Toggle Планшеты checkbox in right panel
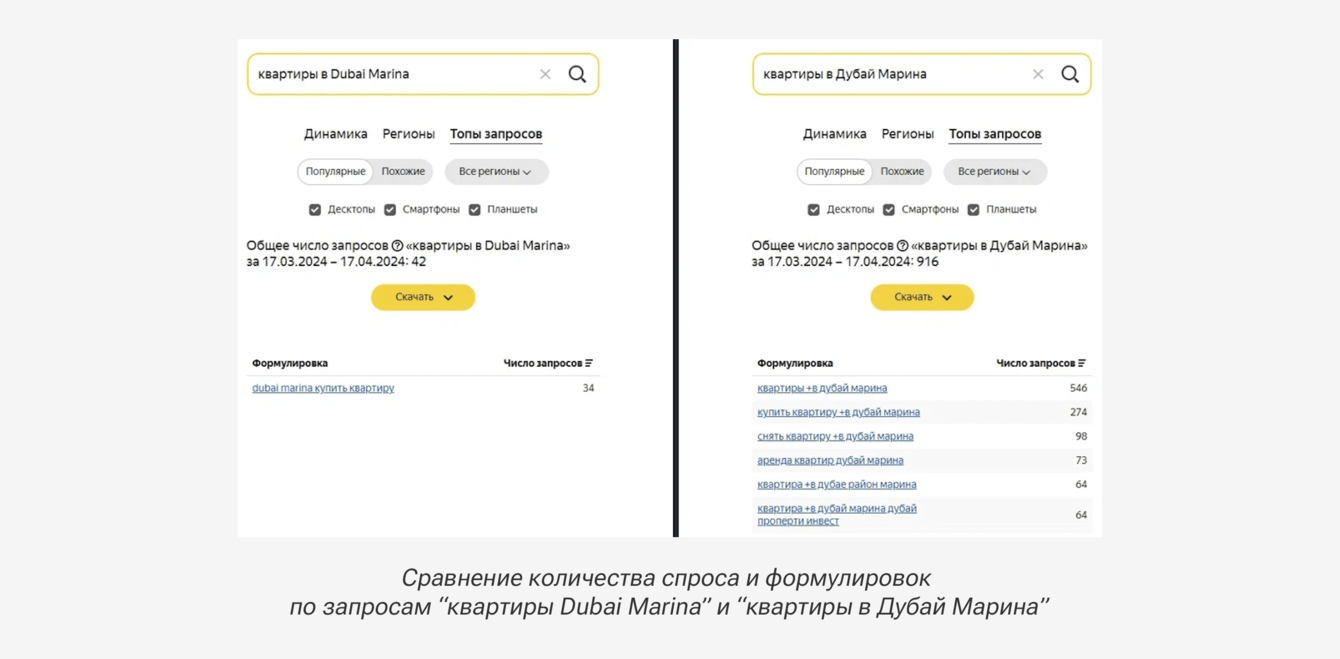 pos(974,210)
